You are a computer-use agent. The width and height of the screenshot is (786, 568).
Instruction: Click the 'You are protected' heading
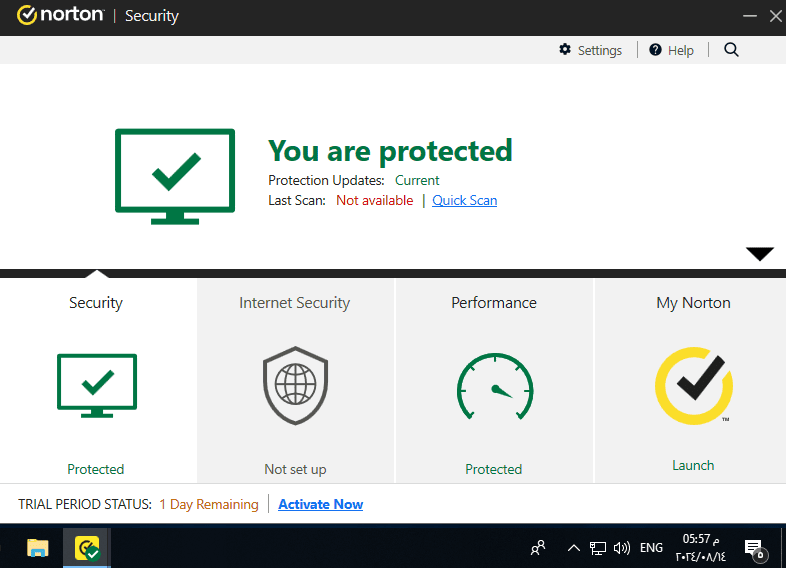click(390, 150)
